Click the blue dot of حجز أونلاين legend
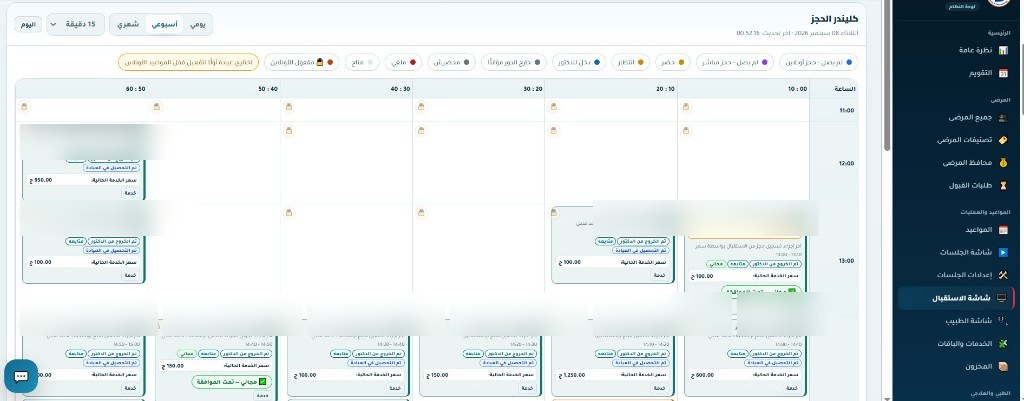Image resolution: width=1024 pixels, height=401 pixels. (849, 63)
